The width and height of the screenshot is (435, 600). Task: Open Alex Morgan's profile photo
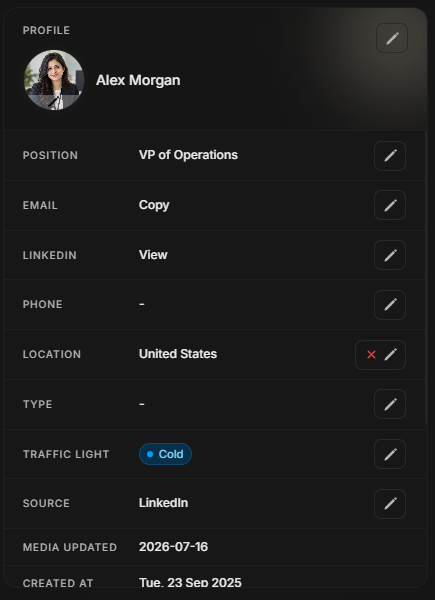[54, 80]
